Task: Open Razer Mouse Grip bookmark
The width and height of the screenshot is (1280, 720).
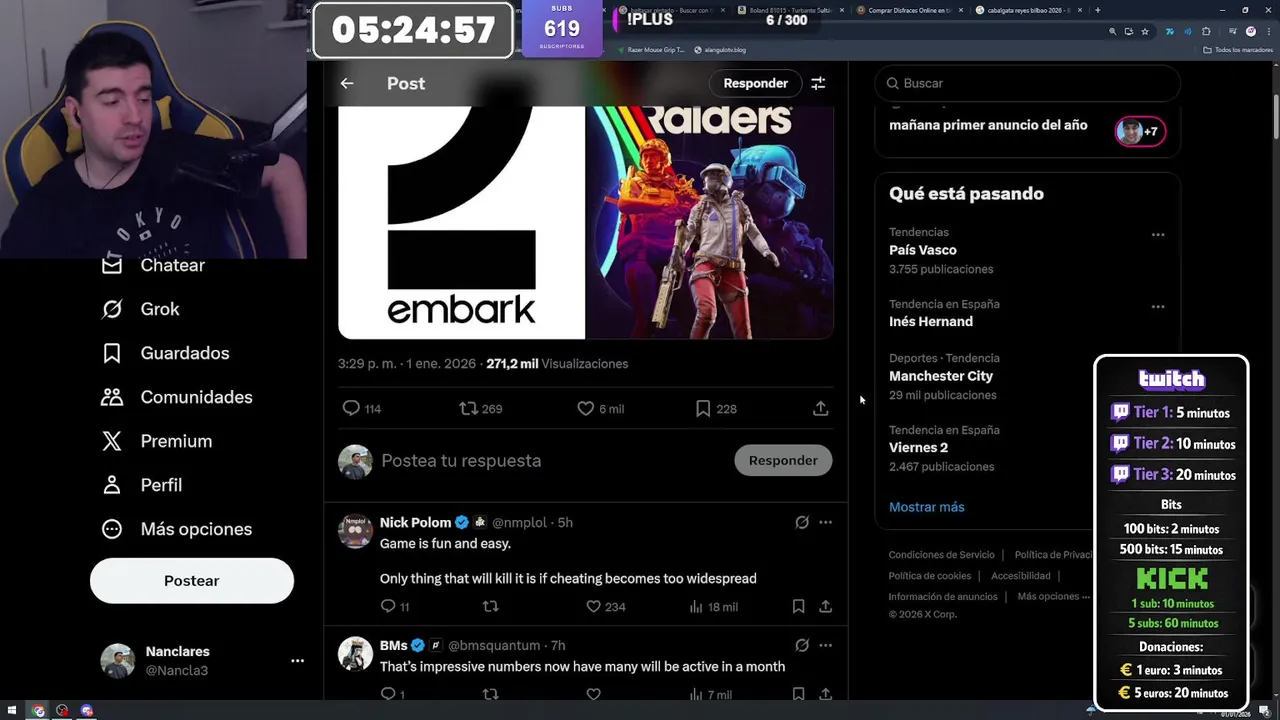Action: tap(651, 49)
